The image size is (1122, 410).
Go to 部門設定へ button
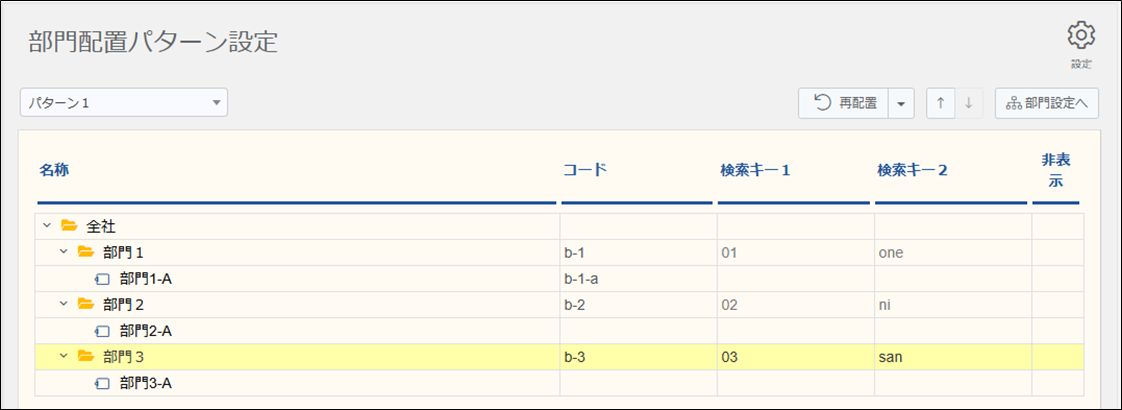point(1047,103)
